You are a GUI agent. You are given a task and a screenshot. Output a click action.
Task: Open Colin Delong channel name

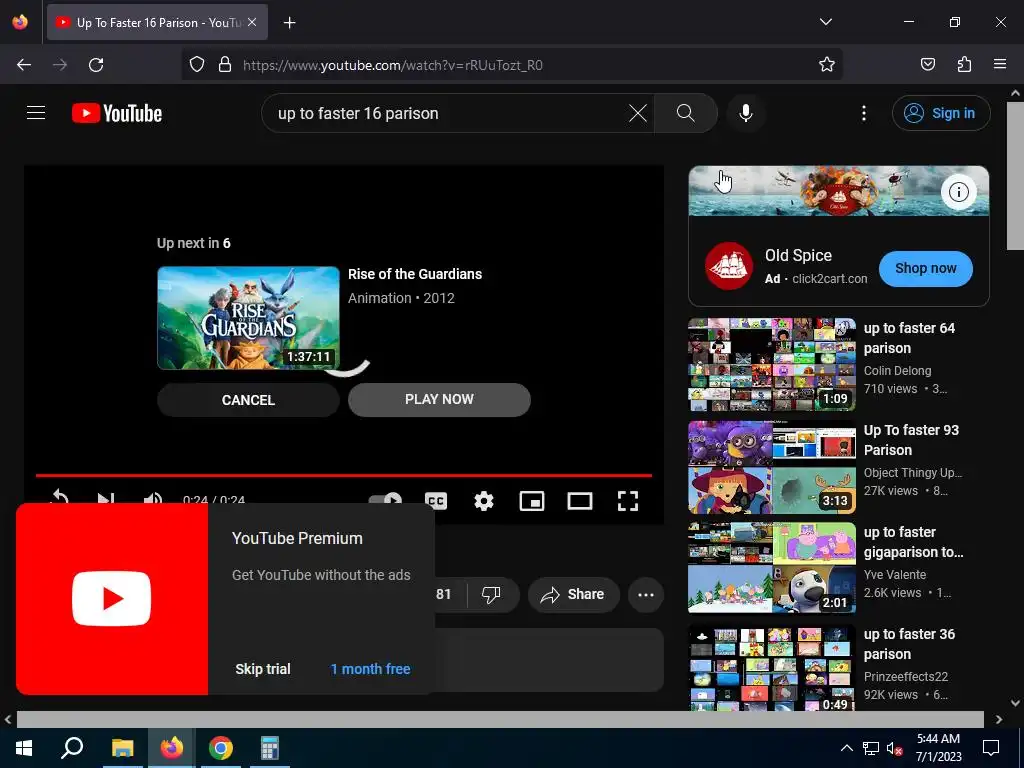[897, 370]
